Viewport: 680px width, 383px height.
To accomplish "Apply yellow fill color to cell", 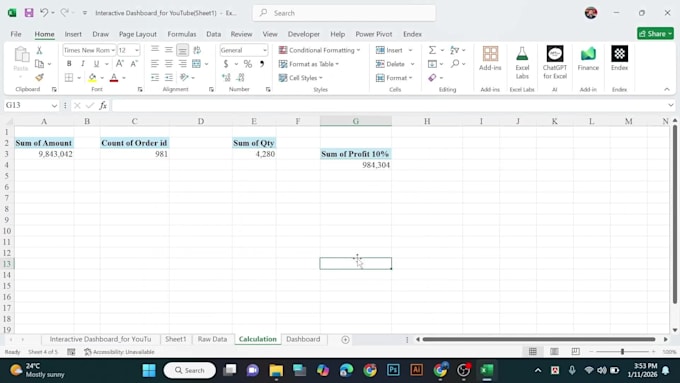I will (x=92, y=78).
